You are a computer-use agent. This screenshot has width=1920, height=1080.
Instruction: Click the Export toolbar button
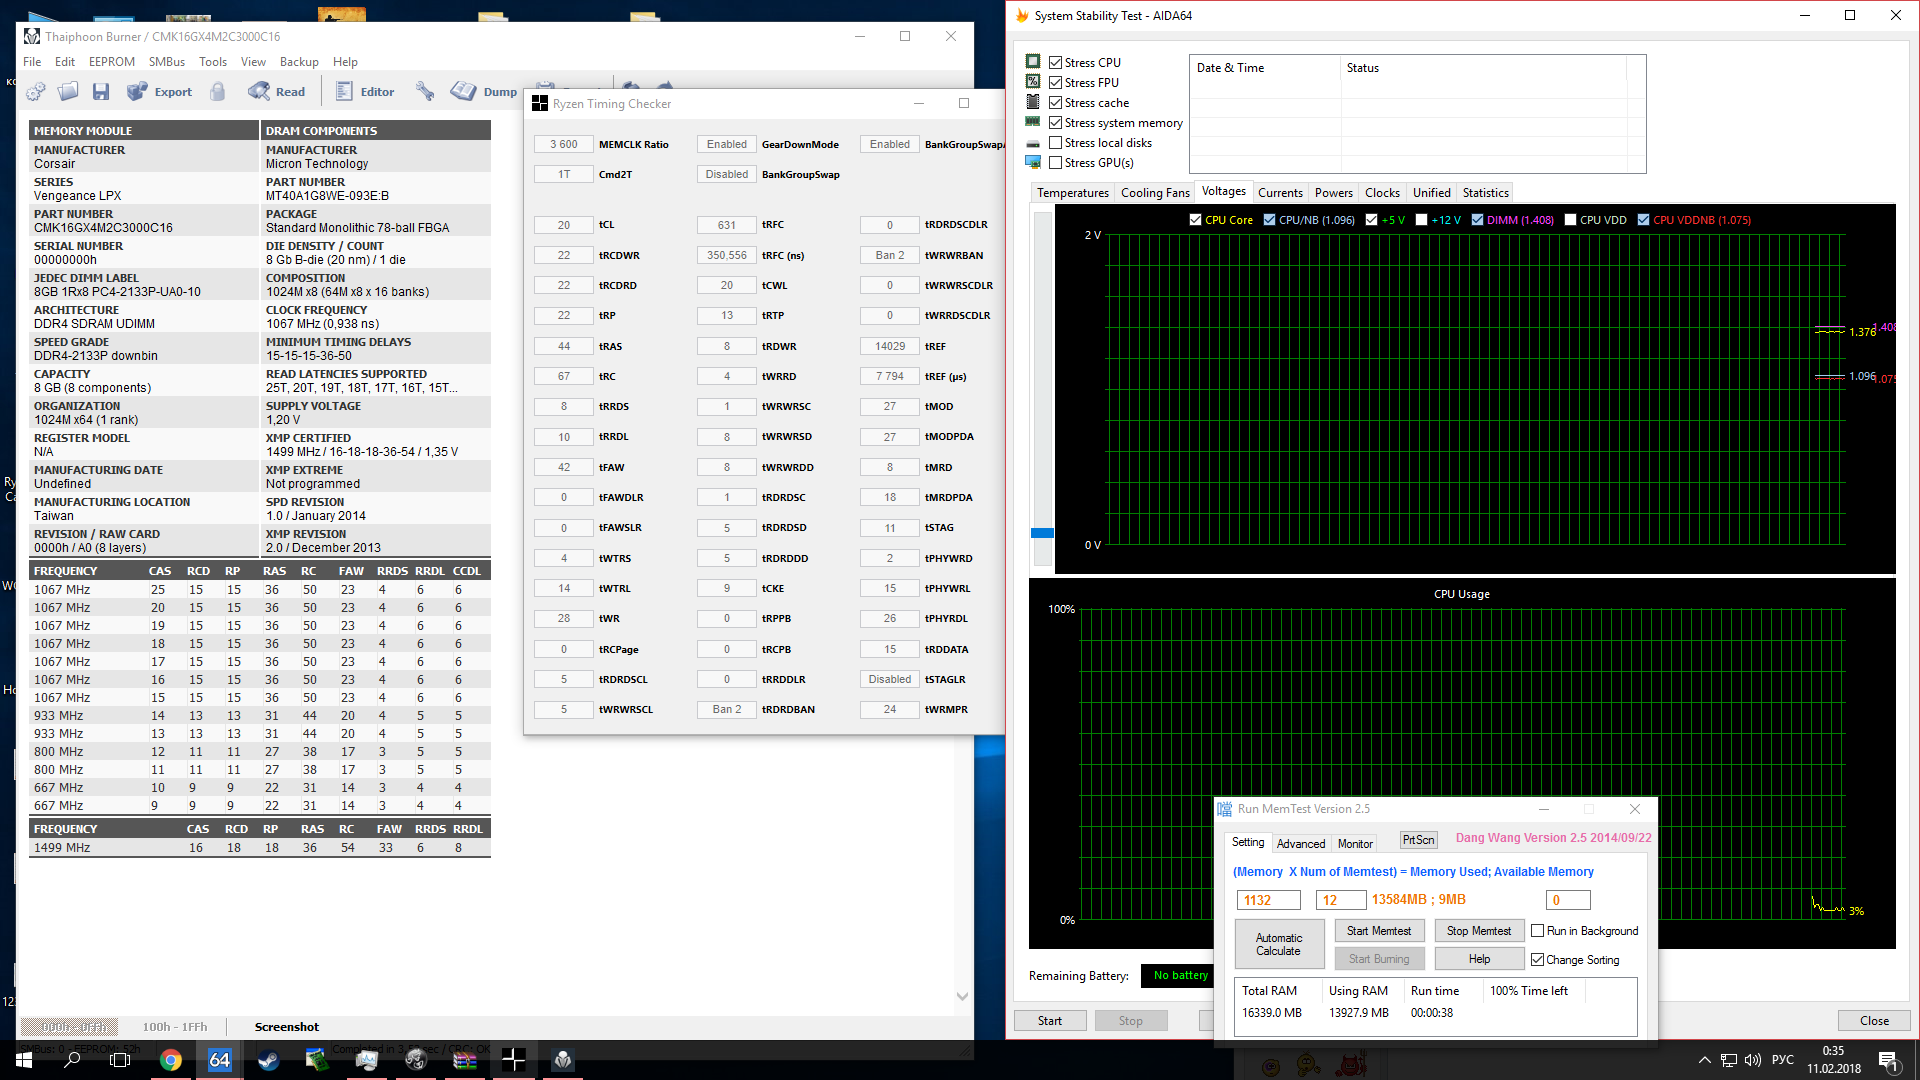click(x=159, y=92)
